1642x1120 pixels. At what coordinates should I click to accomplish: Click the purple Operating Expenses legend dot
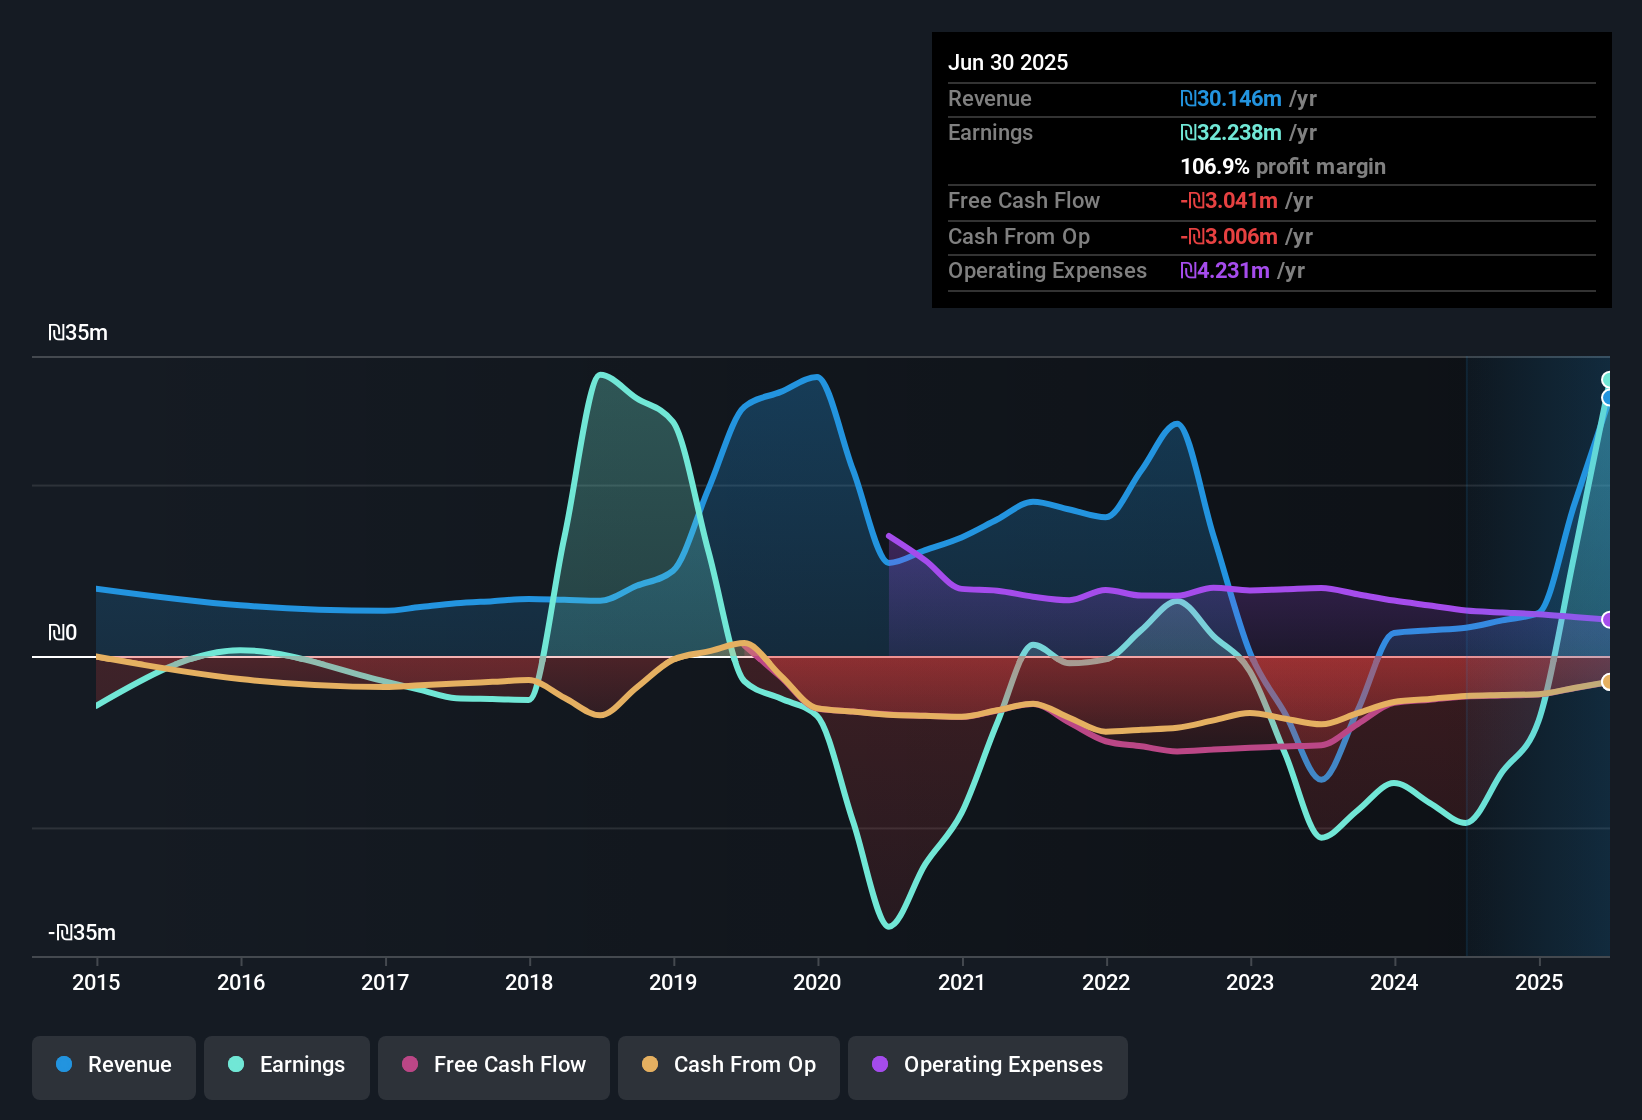point(881,1065)
